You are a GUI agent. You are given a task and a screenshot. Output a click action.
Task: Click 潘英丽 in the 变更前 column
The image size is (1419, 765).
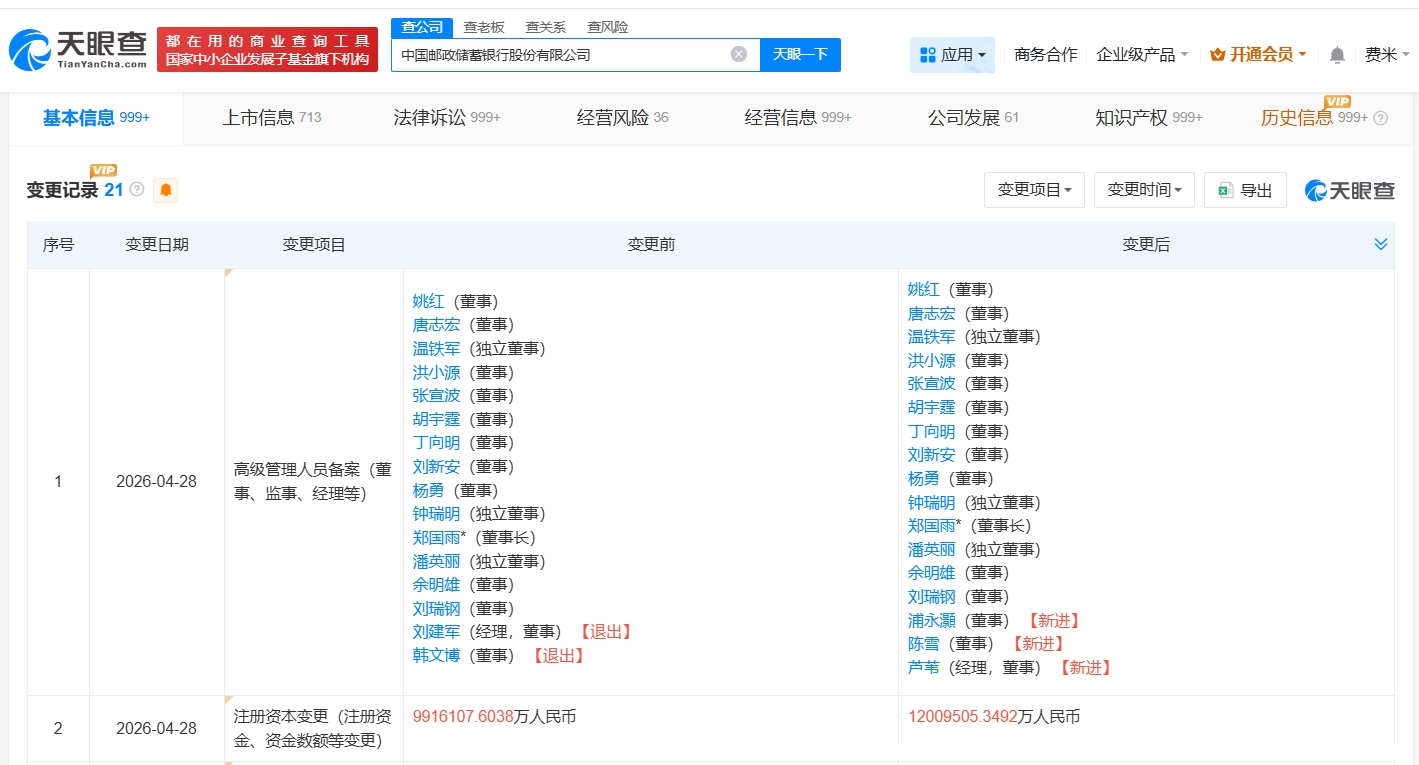pyautogui.click(x=437, y=561)
